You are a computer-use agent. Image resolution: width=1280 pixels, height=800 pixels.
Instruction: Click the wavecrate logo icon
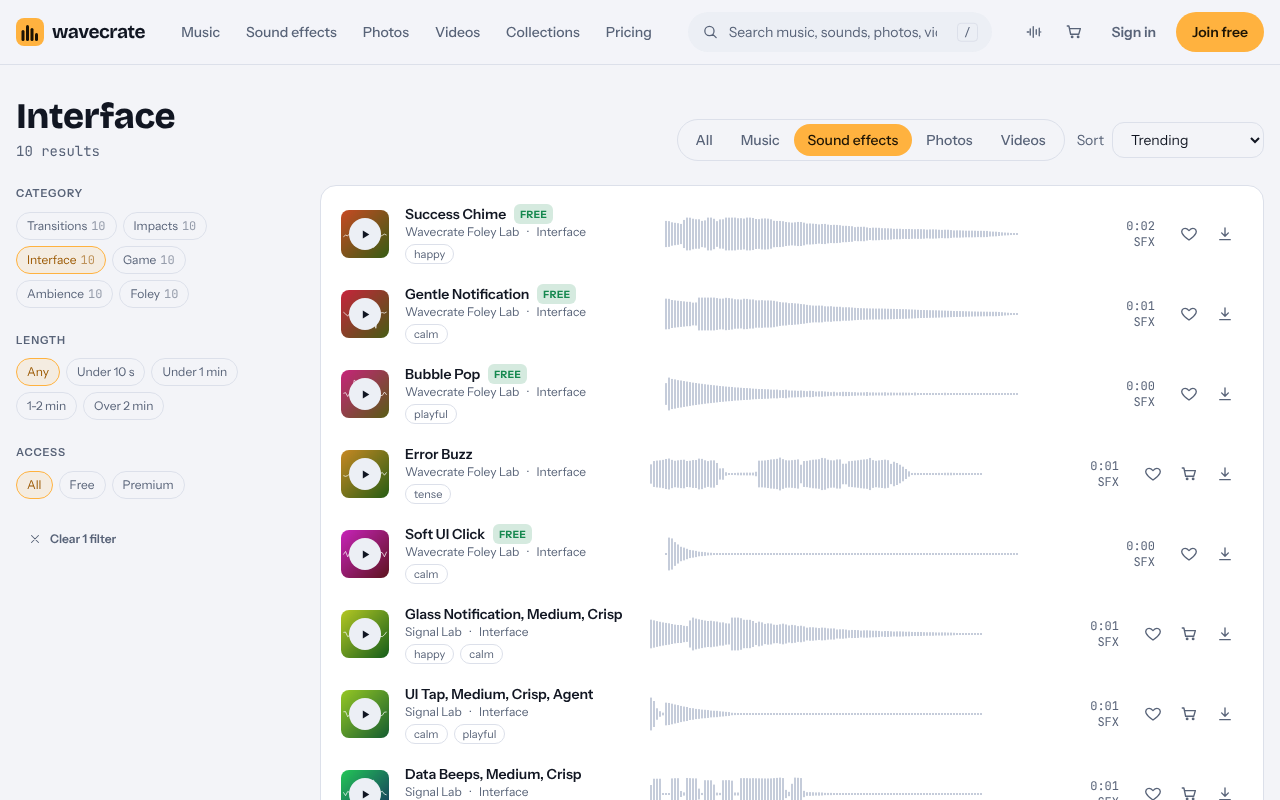click(x=30, y=32)
